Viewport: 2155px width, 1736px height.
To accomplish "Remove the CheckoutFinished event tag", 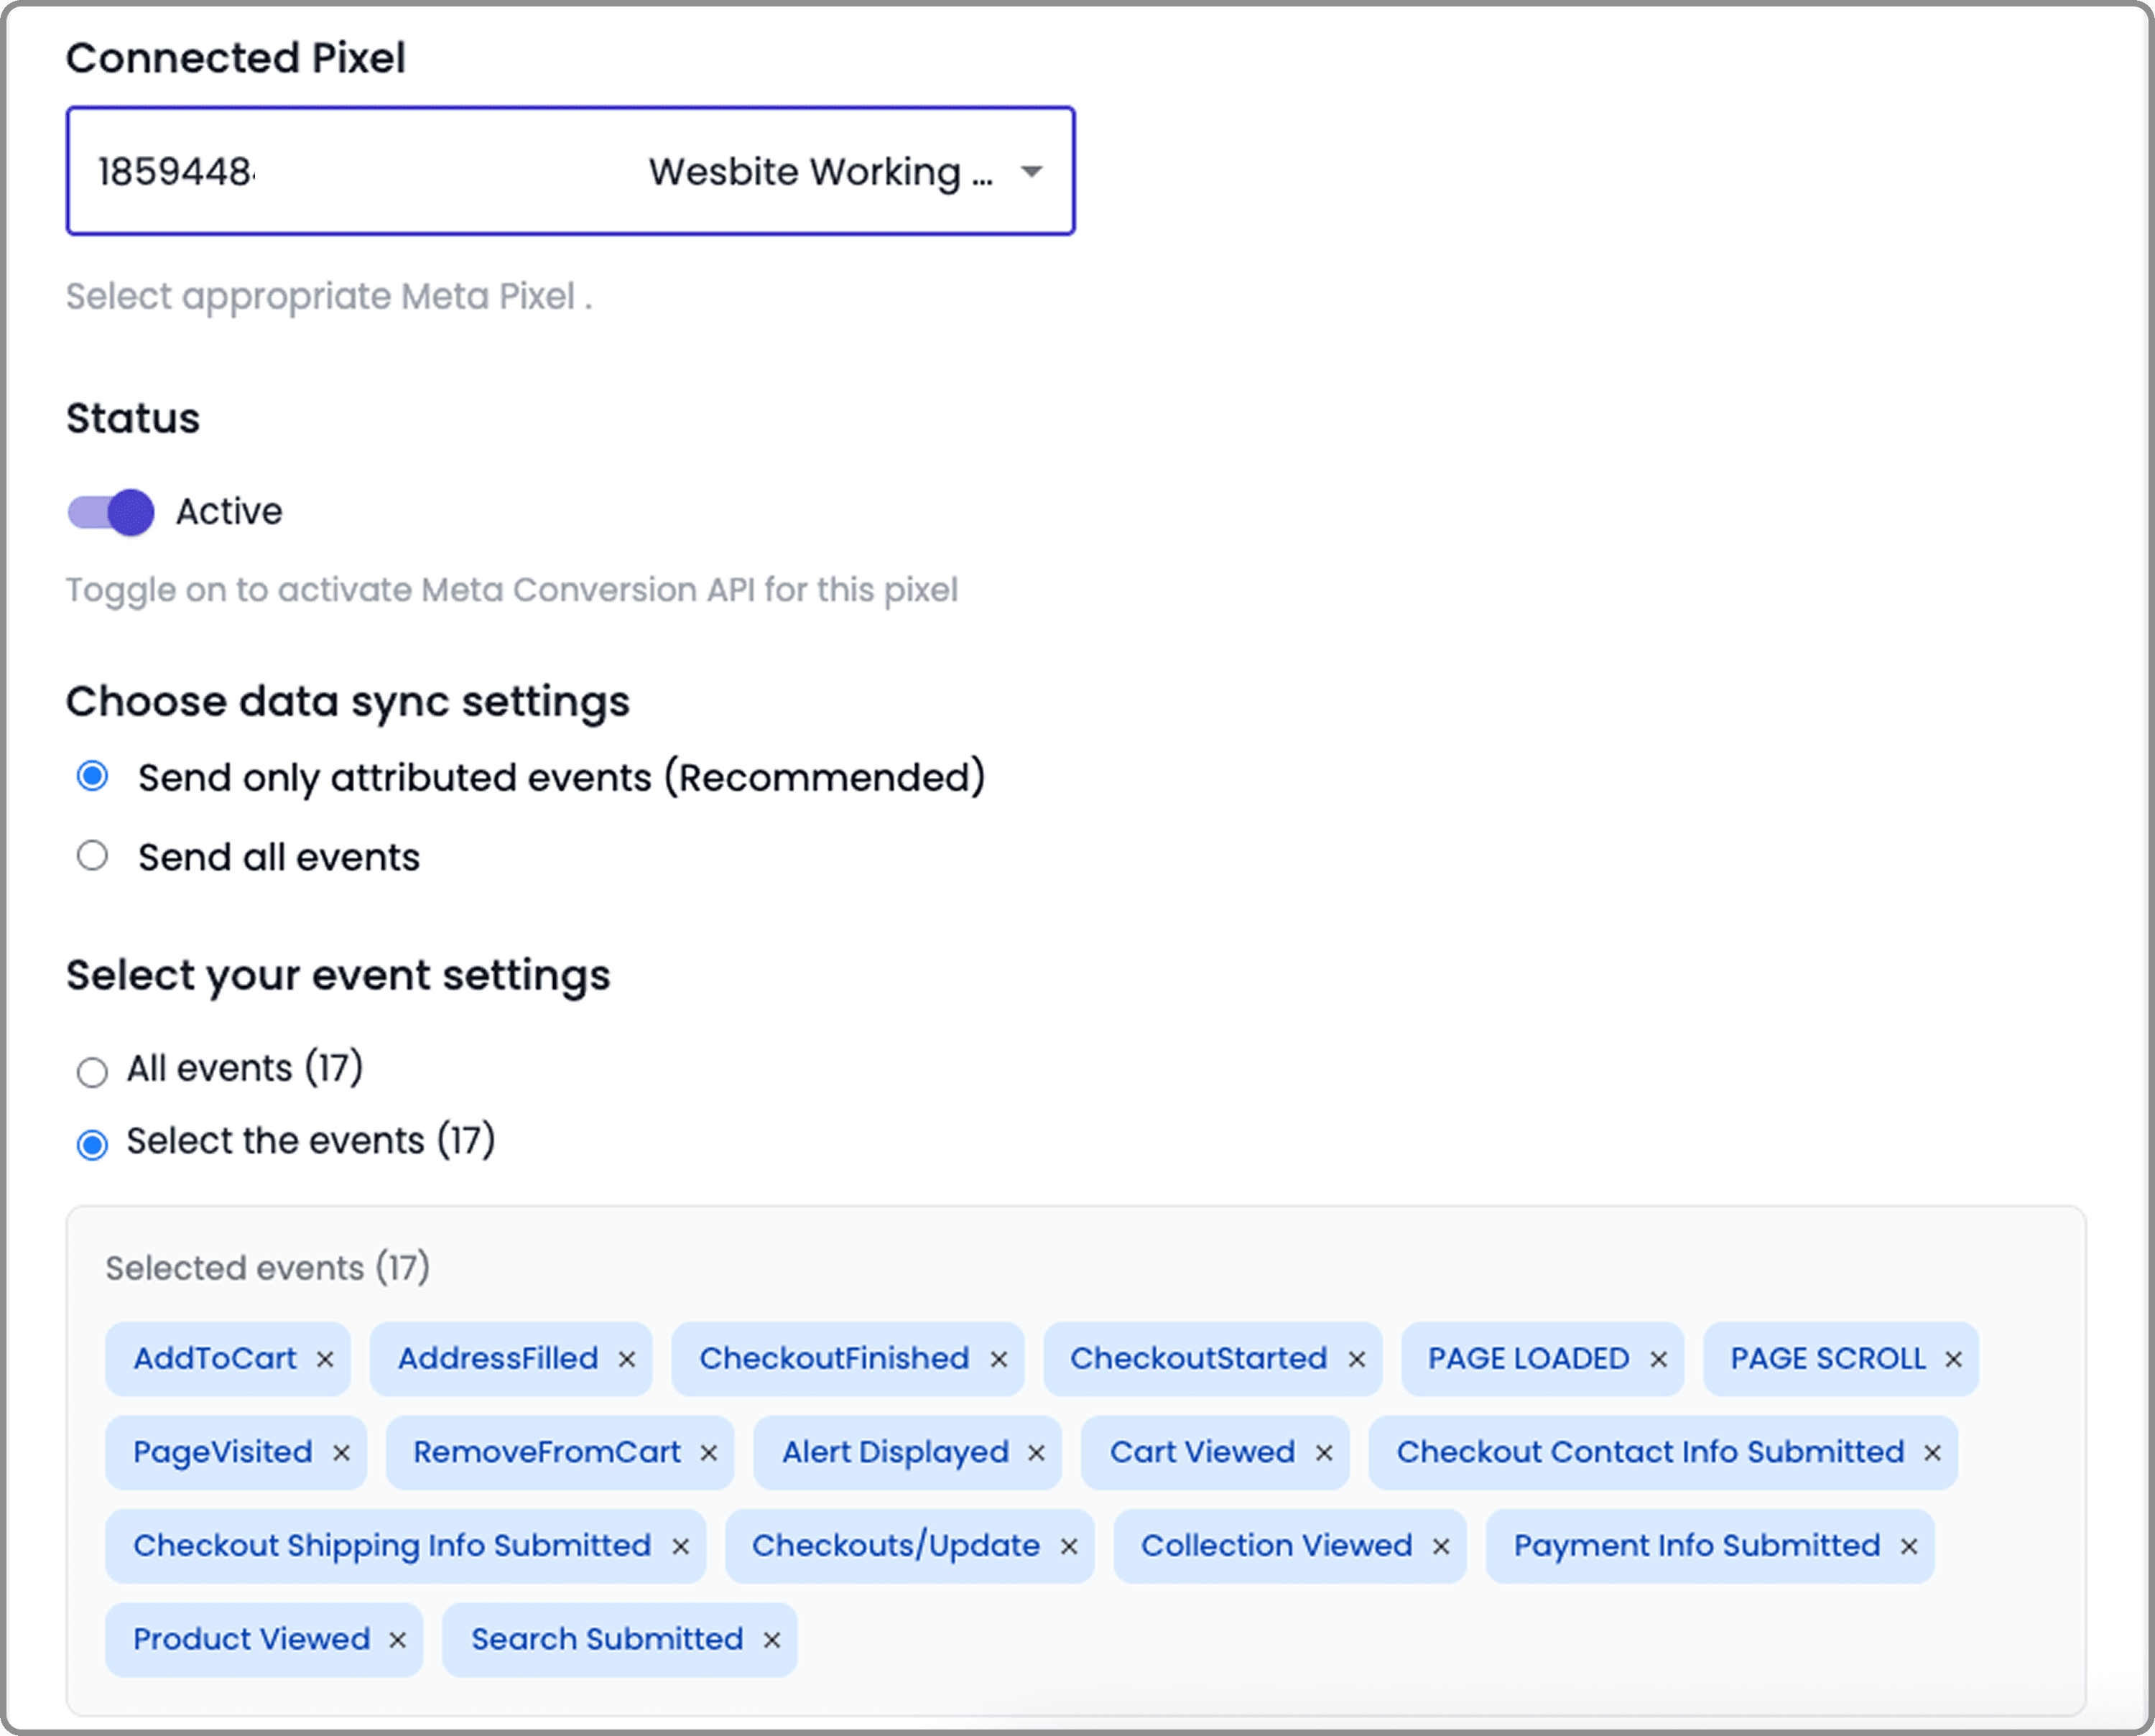I will (x=999, y=1359).
